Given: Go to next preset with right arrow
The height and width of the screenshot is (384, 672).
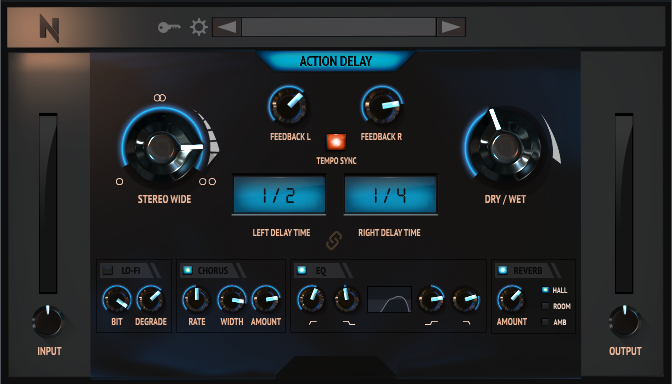Looking at the screenshot, I should tap(451, 27).
